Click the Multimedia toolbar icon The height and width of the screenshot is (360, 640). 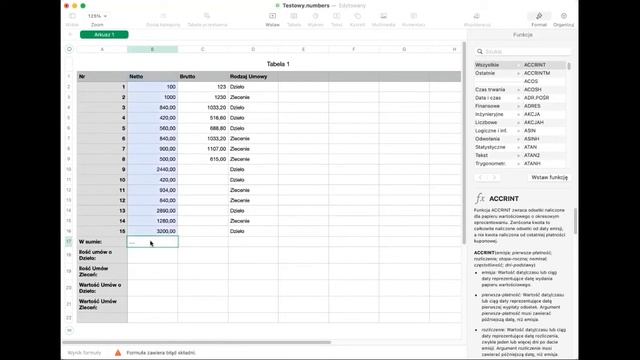tap(383, 16)
